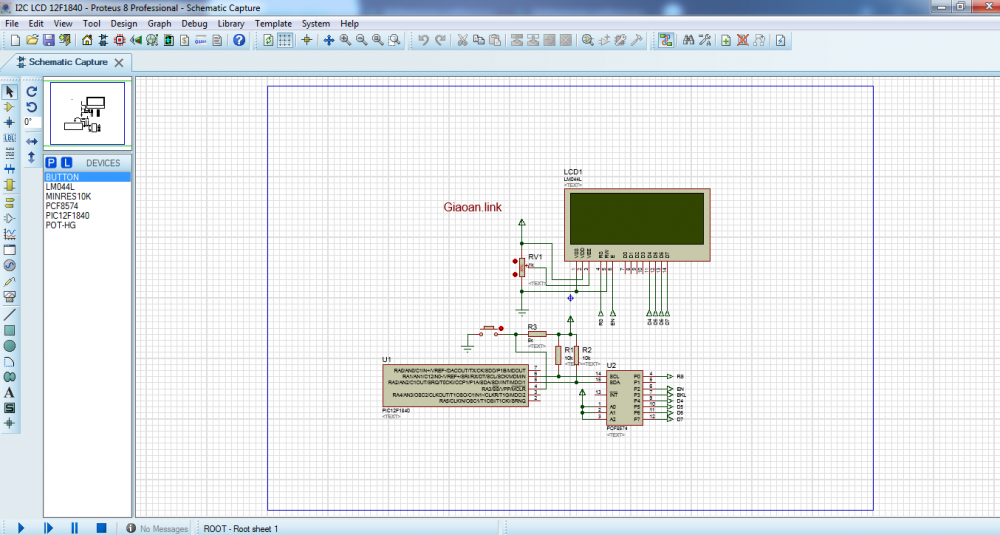Open the Help question mark icon
The image size is (1000, 535).
click(239, 41)
